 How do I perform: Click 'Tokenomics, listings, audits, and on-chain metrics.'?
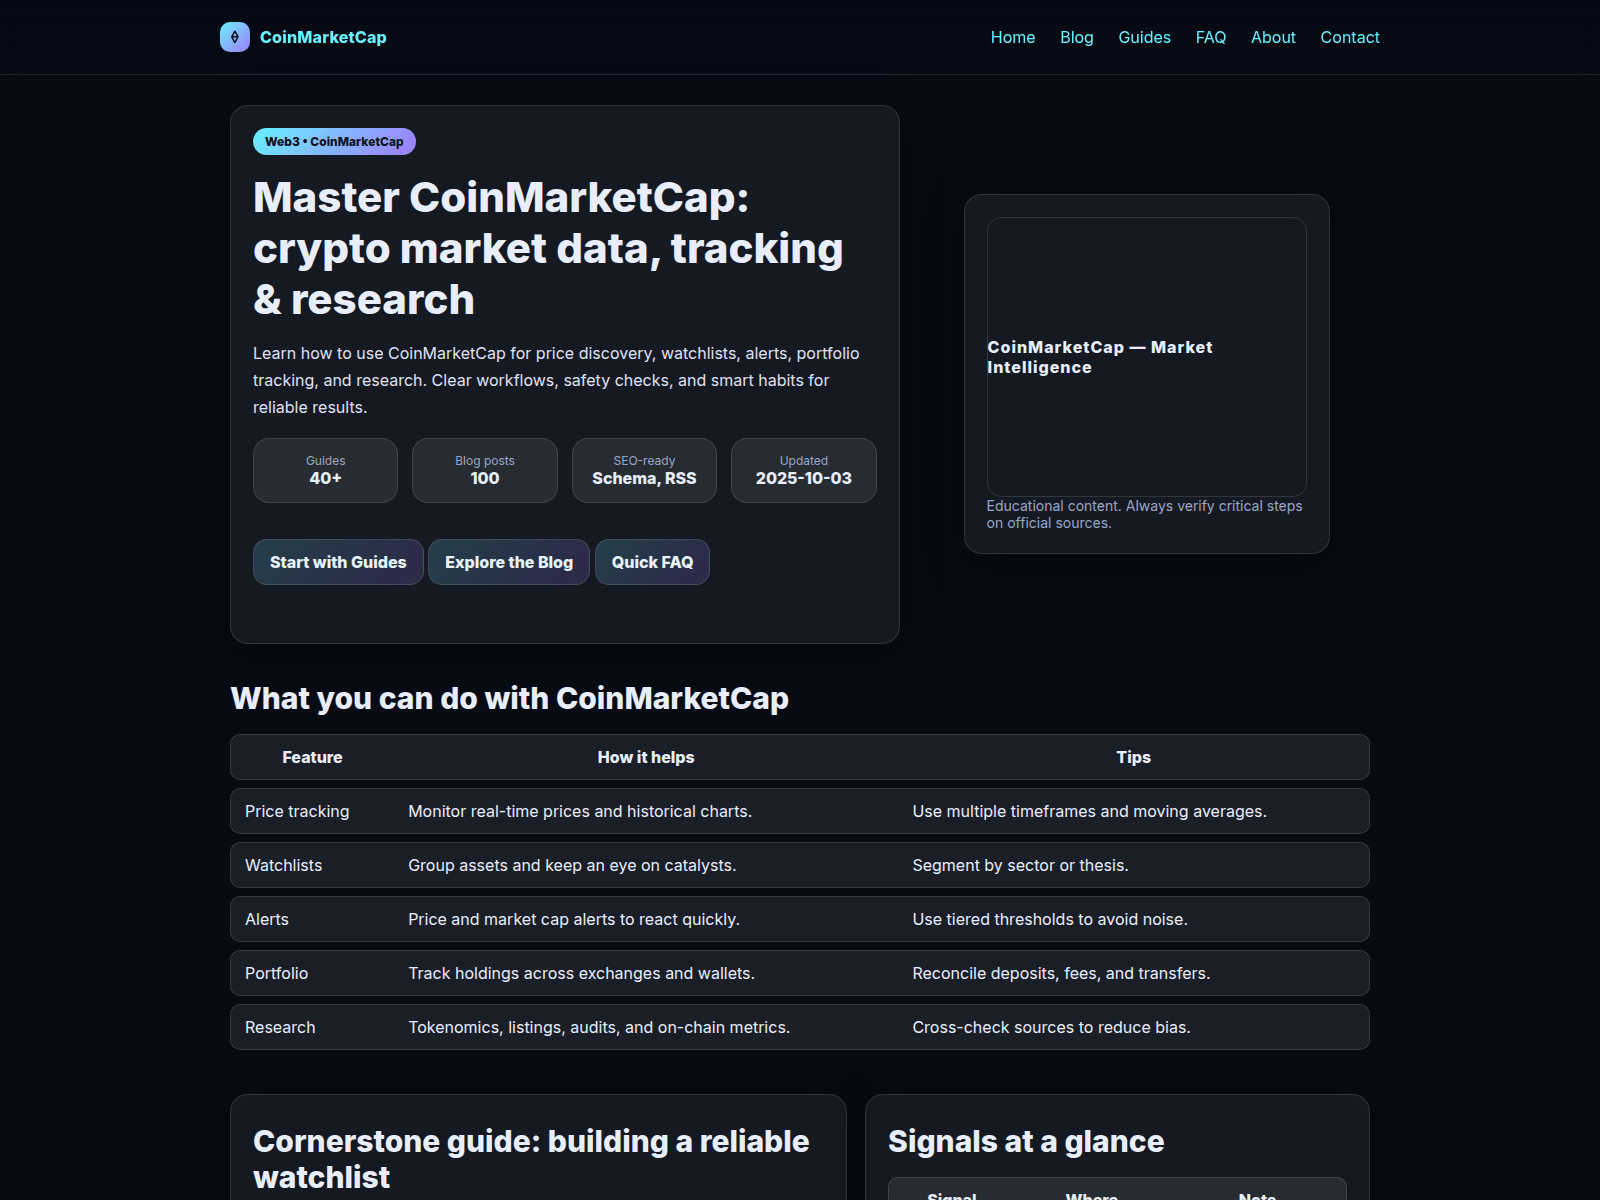599,1027
